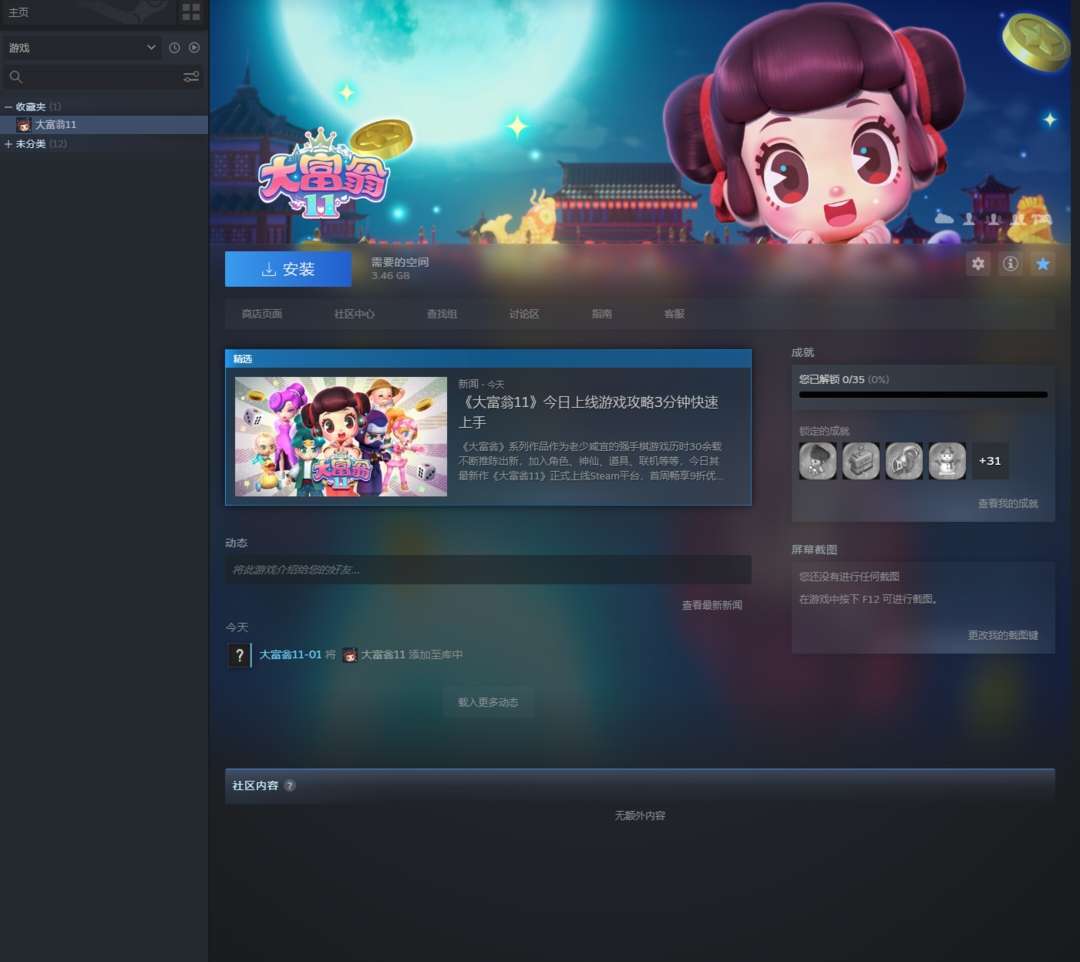Screen dimensions: 1080x962
Task: Open 查看最新新闻 link
Action: click(712, 605)
